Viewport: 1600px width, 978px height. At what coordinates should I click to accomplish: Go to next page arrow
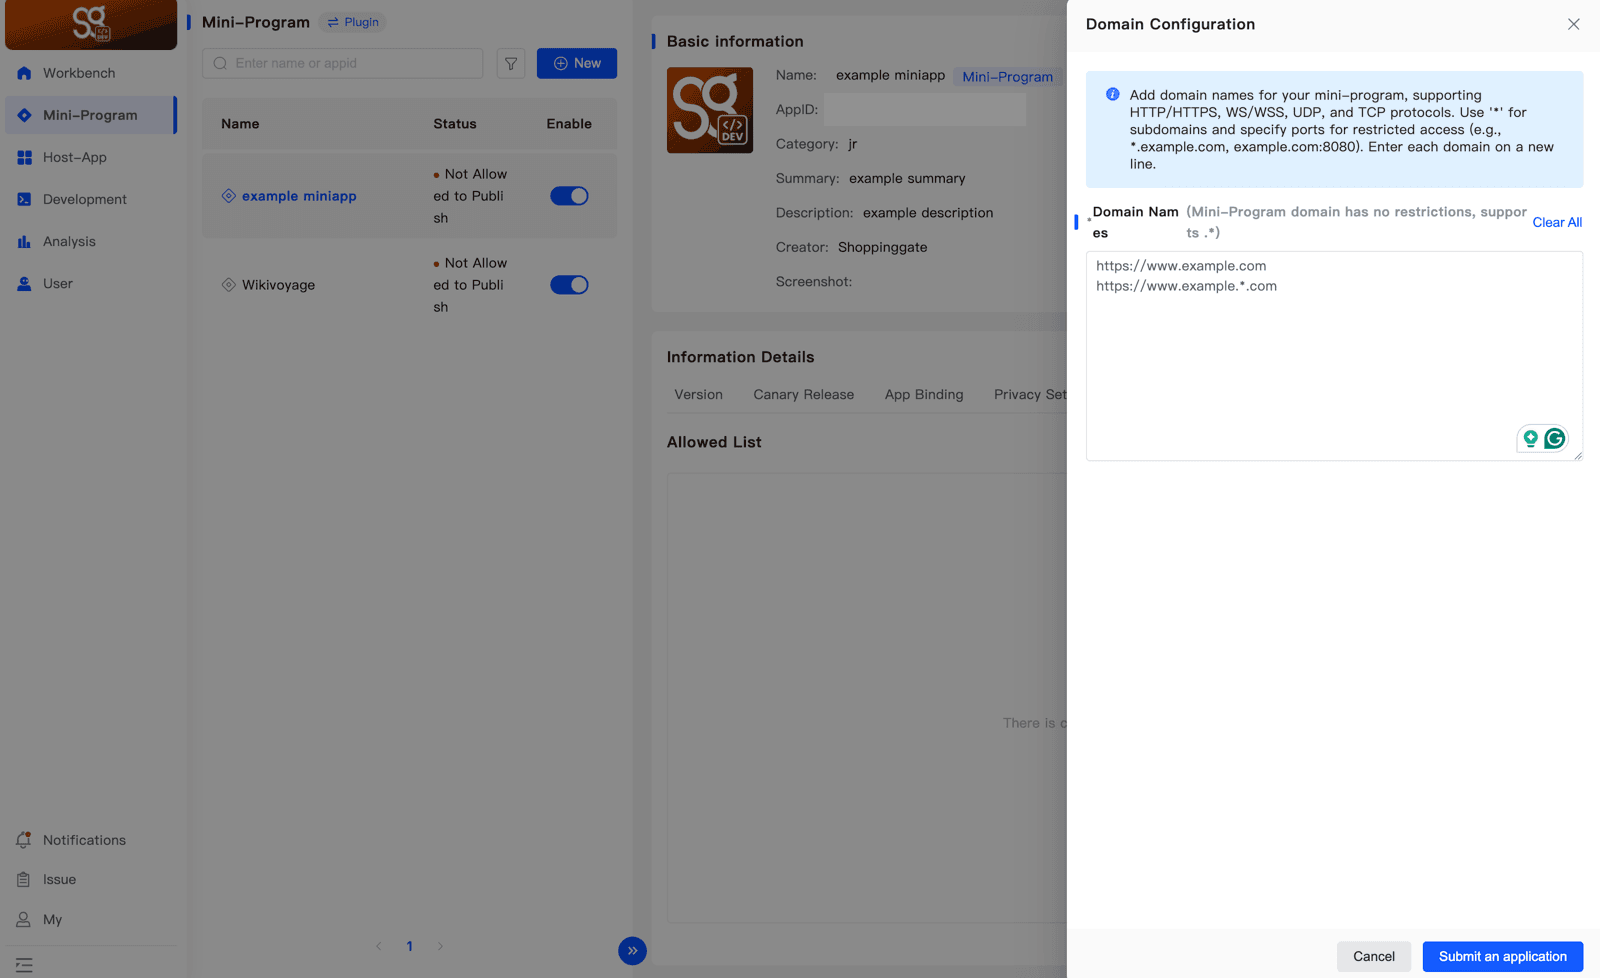[x=440, y=946]
